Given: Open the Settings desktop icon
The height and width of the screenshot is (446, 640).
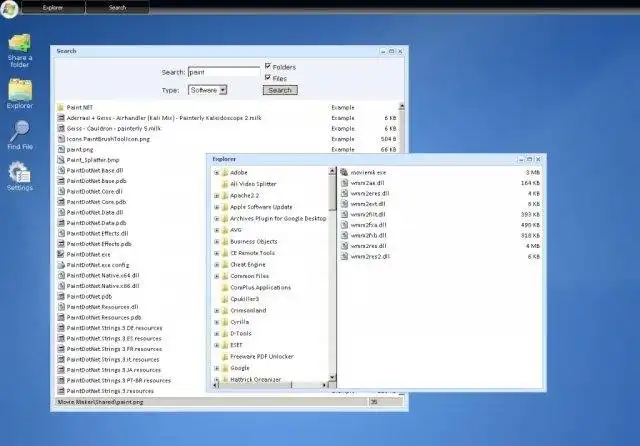Looking at the screenshot, I should click(x=20, y=176).
